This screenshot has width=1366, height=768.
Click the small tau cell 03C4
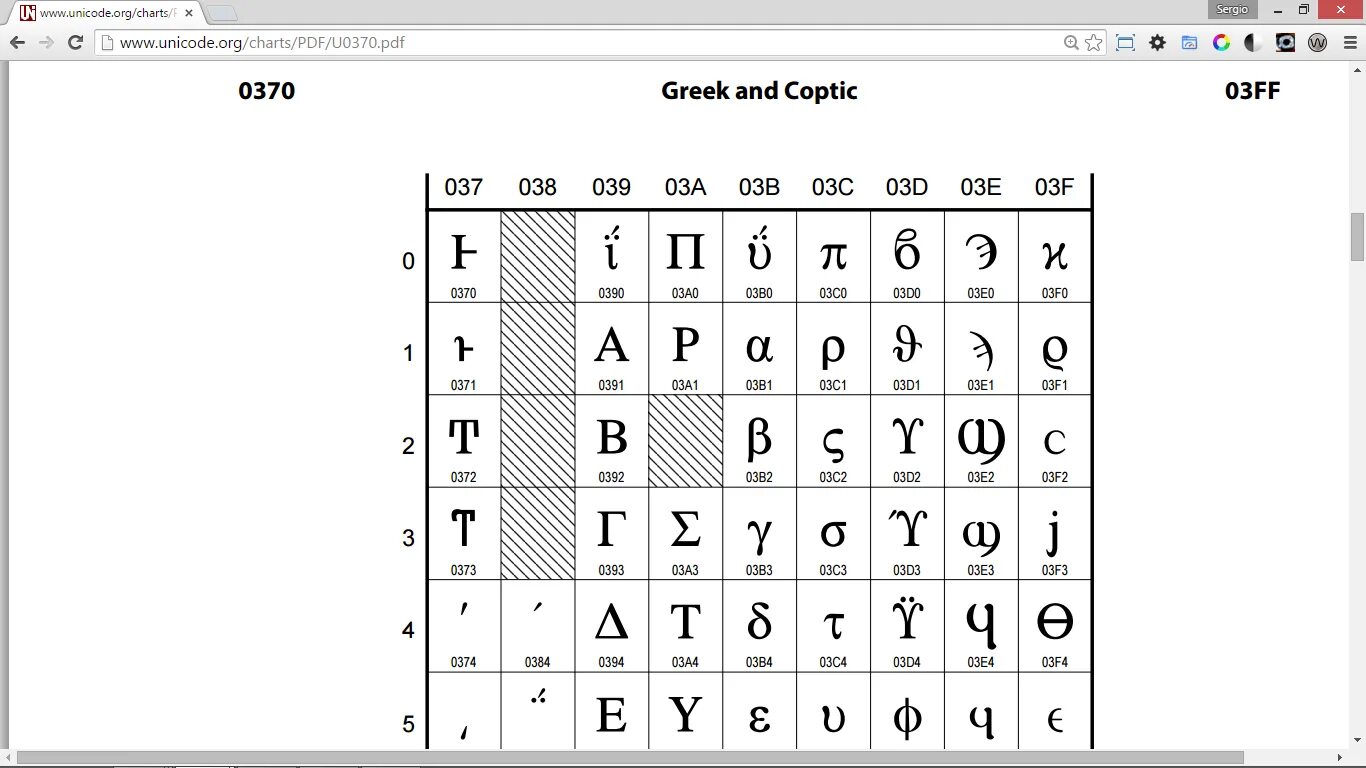[833, 626]
